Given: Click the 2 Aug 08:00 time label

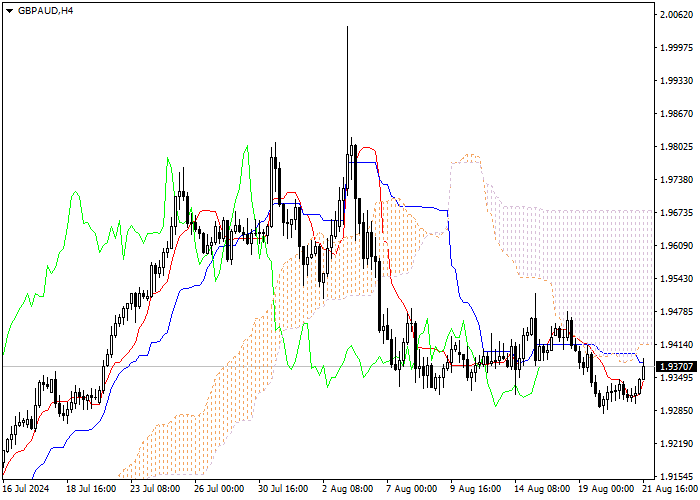Looking at the screenshot, I should (348, 489).
